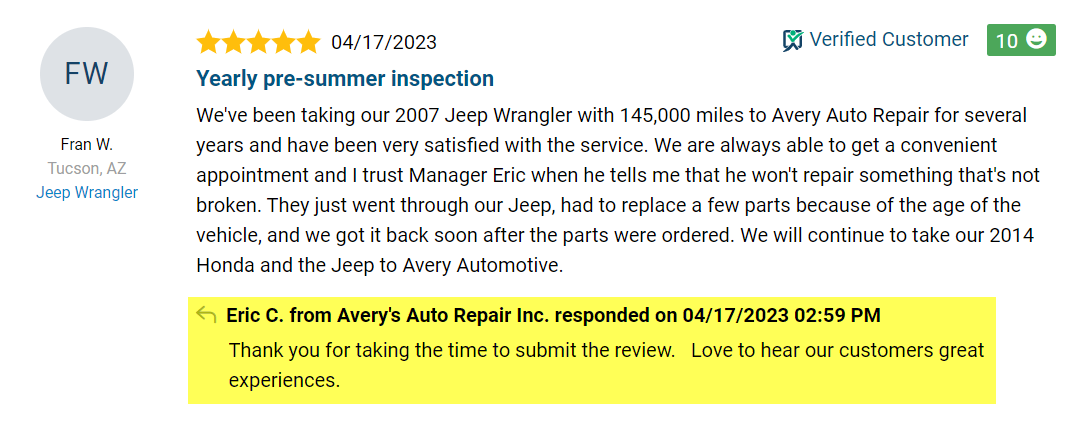Open the "Yearly pre-summer inspection" review title

pyautogui.click(x=345, y=78)
